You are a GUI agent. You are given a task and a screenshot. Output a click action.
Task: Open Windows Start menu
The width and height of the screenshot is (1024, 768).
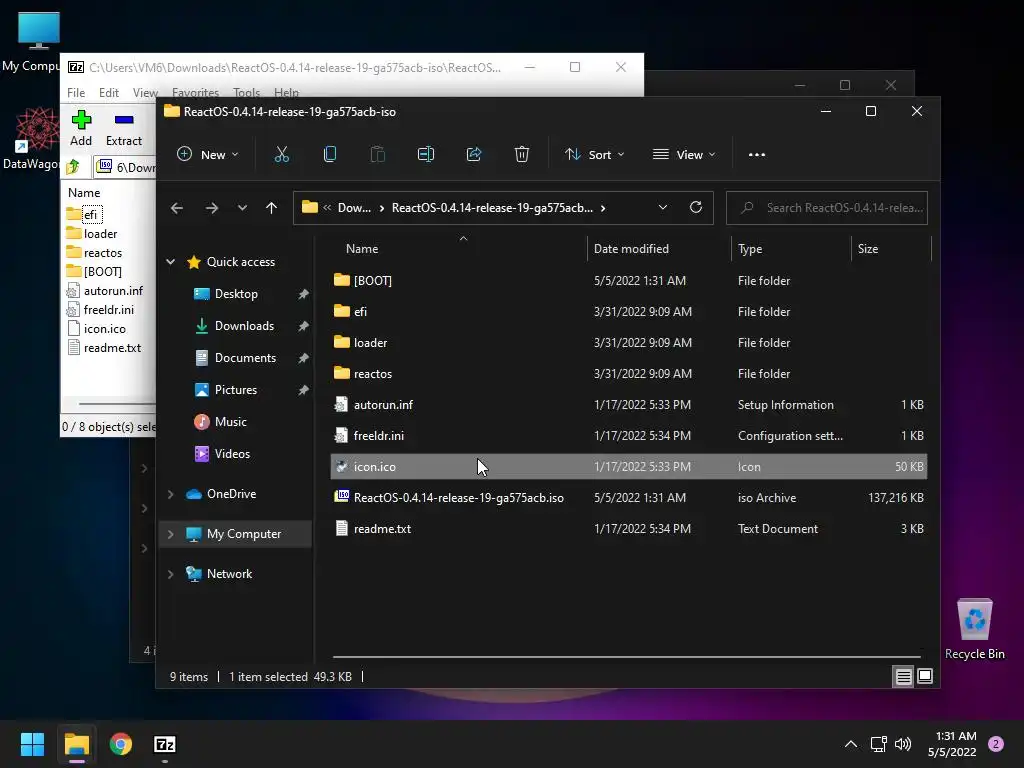pyautogui.click(x=32, y=744)
